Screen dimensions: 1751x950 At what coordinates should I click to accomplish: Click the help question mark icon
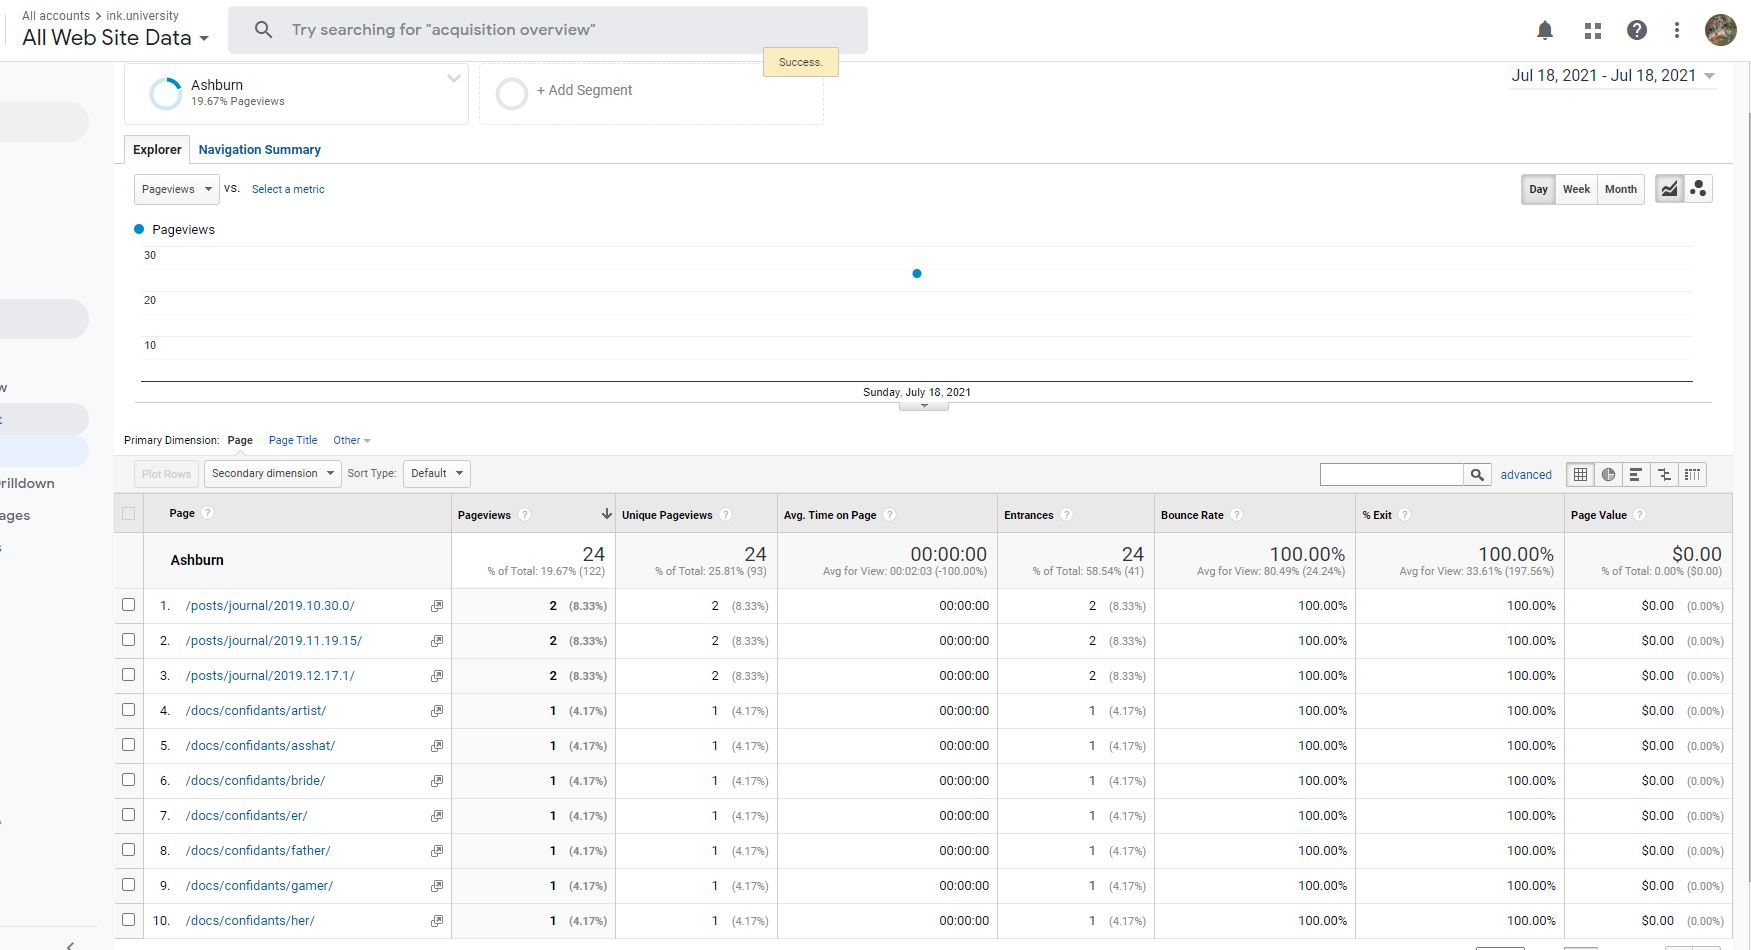(1636, 30)
